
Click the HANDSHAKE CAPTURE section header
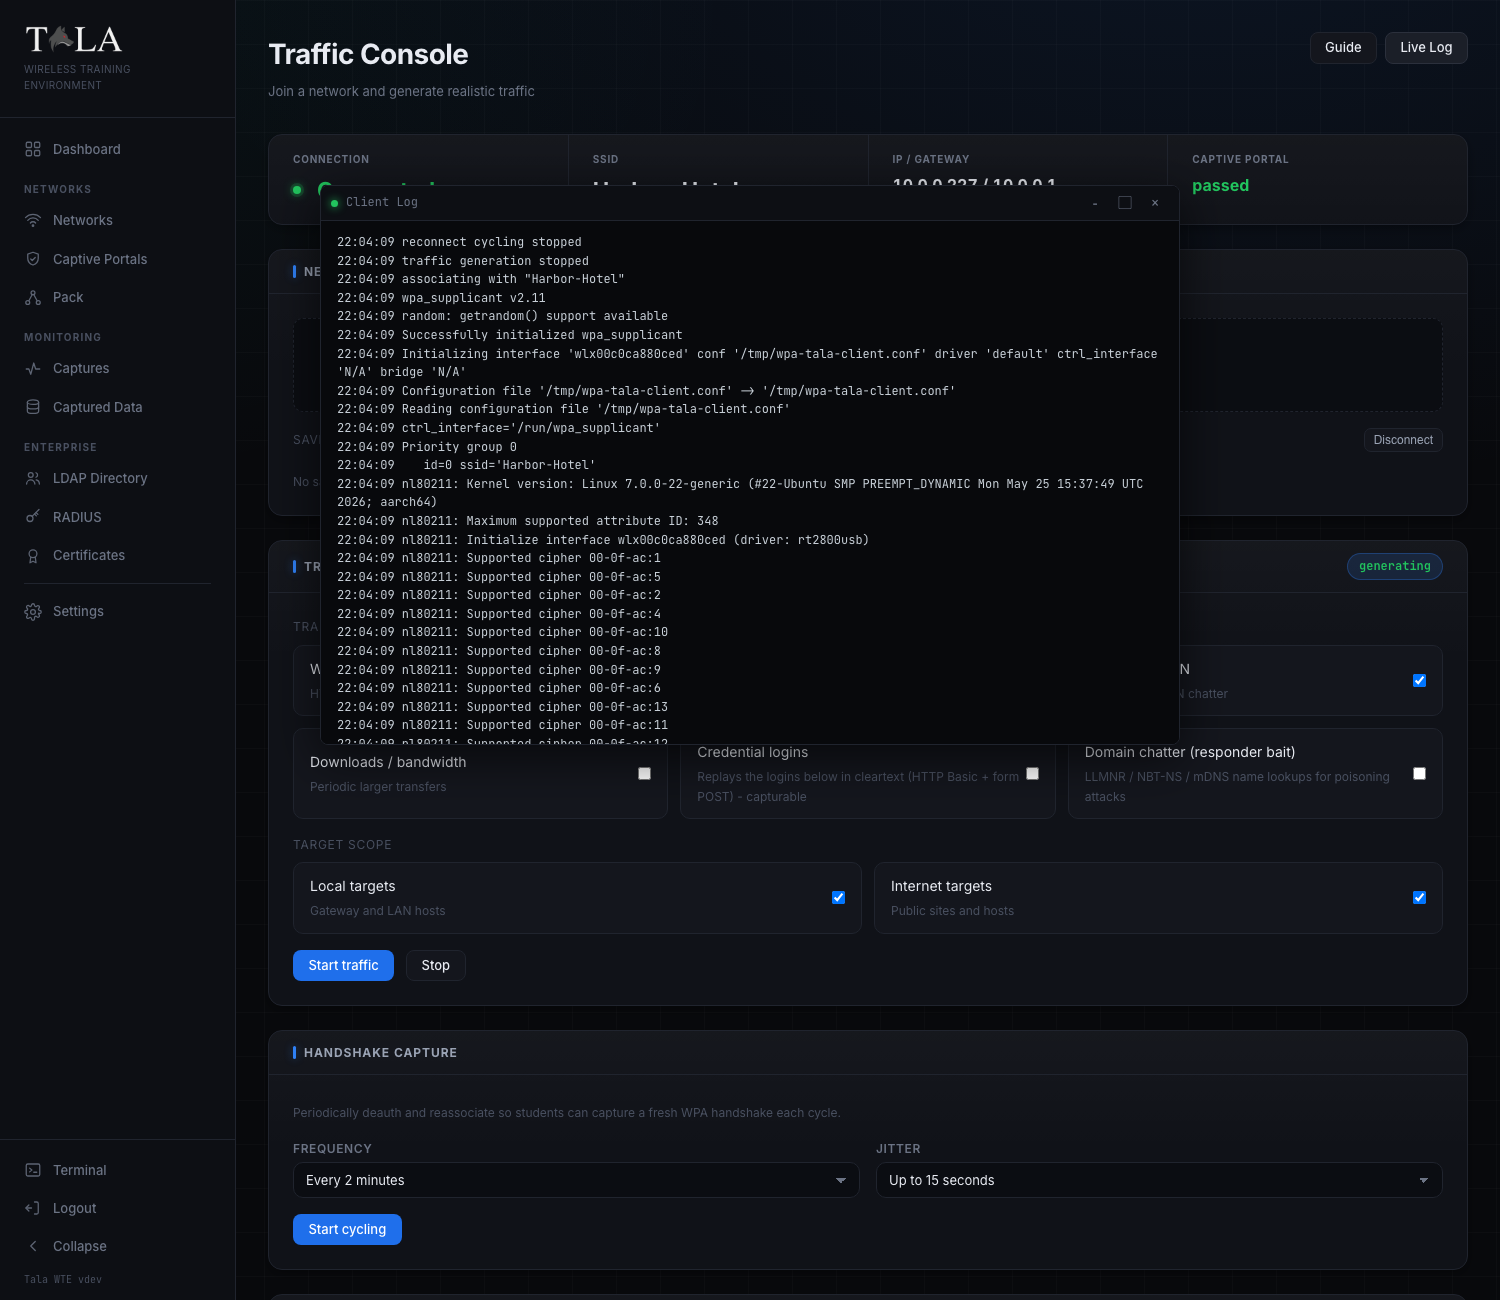(x=380, y=1053)
